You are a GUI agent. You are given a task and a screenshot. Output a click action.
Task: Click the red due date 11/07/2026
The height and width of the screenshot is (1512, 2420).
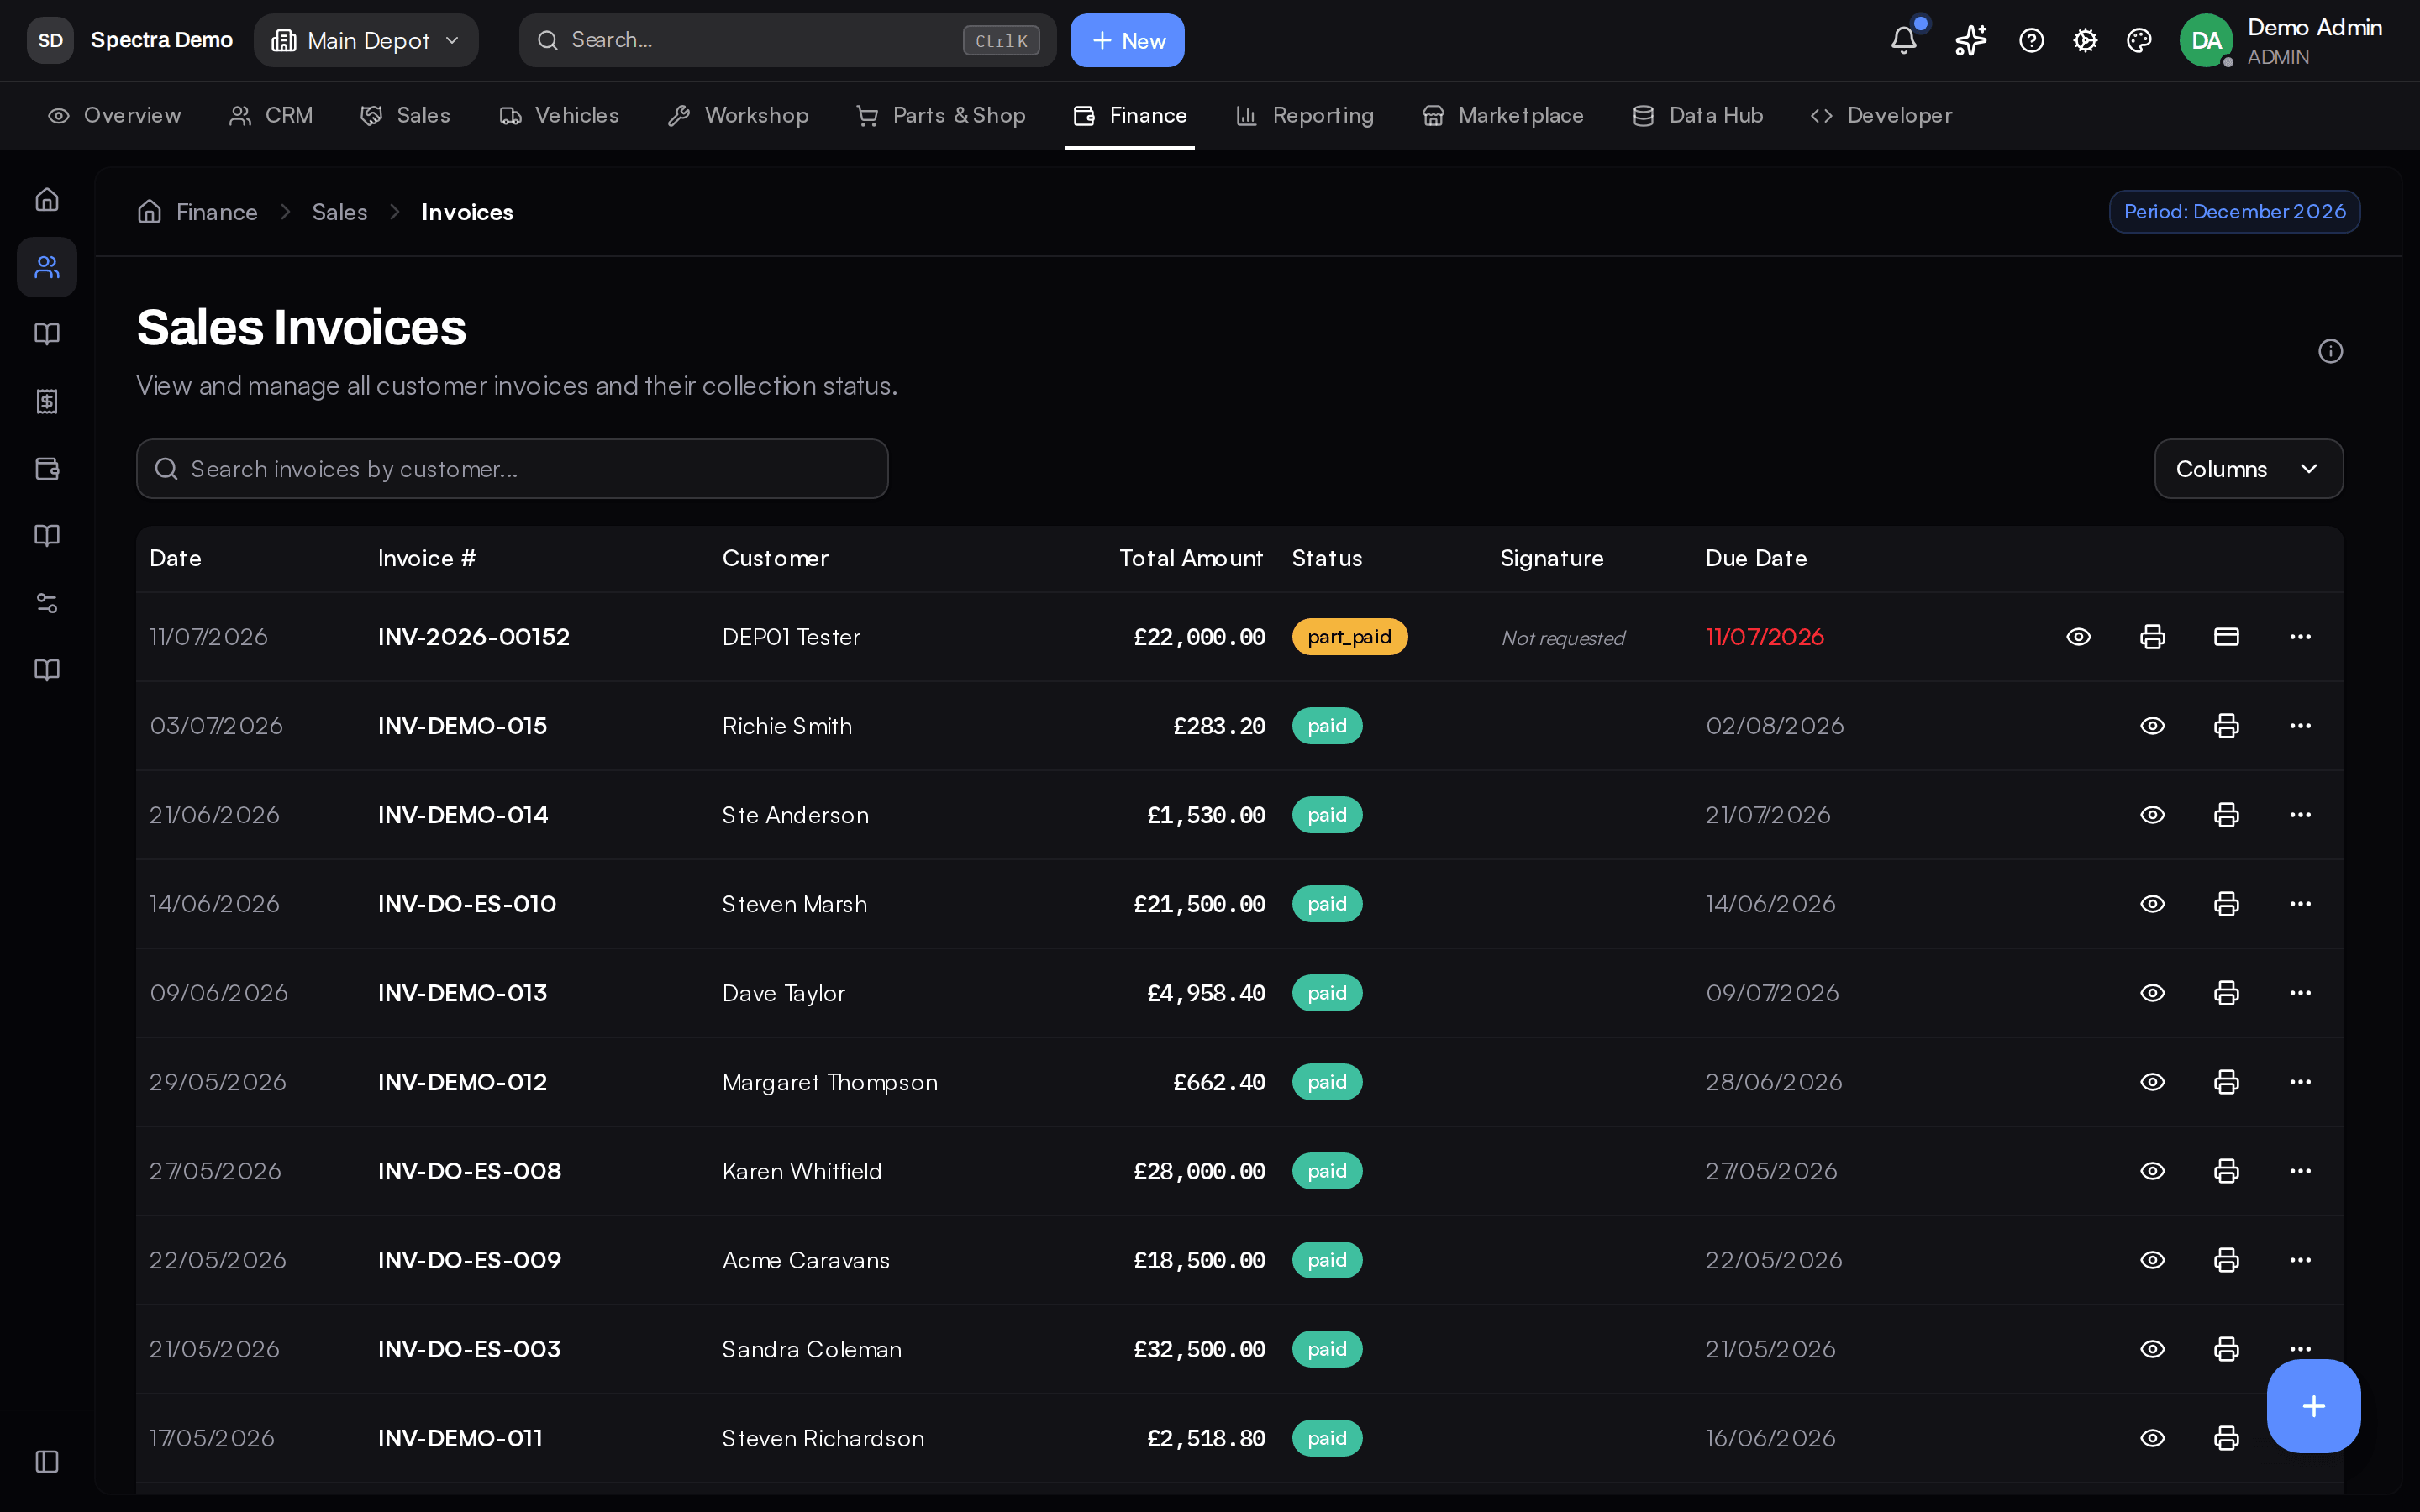coord(1765,637)
